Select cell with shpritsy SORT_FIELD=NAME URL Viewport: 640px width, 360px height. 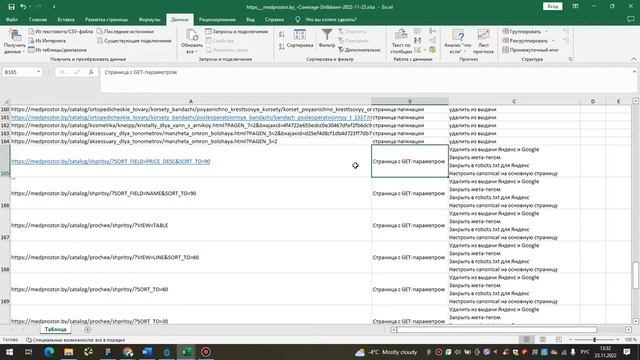click(191, 193)
